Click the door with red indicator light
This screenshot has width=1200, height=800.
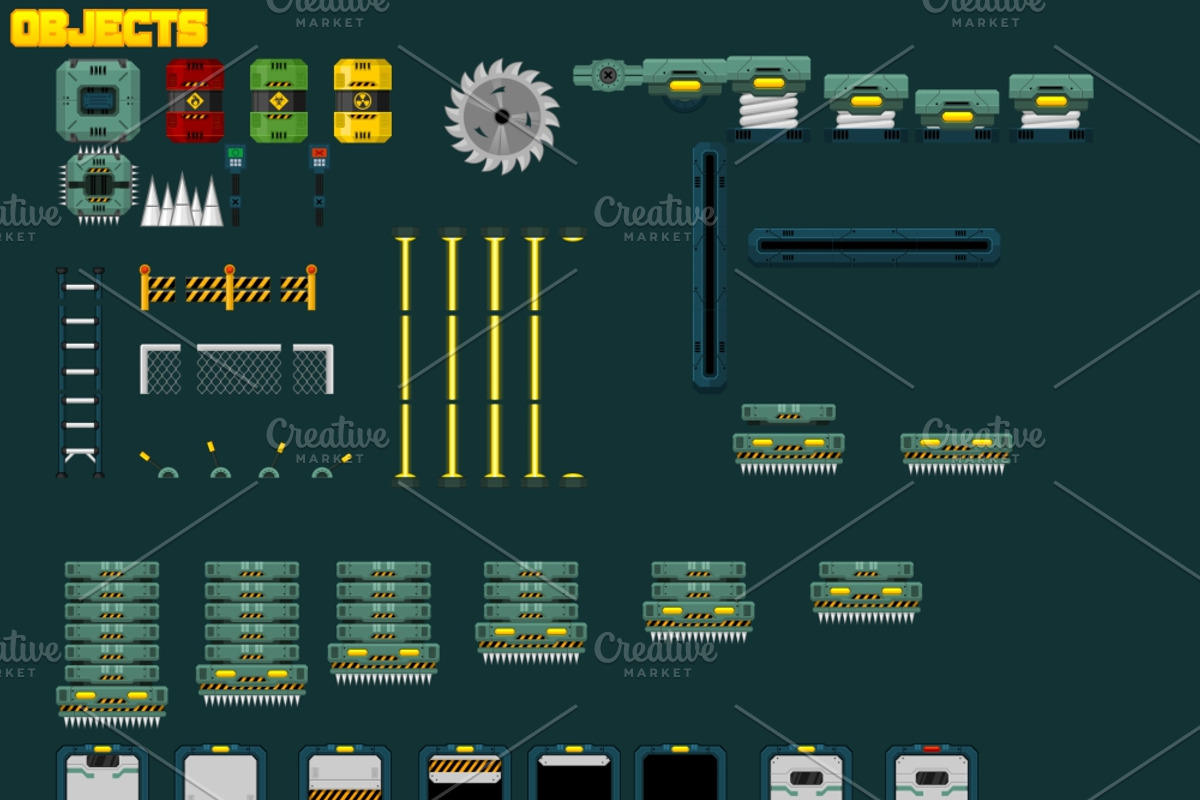pyautogui.click(x=931, y=771)
